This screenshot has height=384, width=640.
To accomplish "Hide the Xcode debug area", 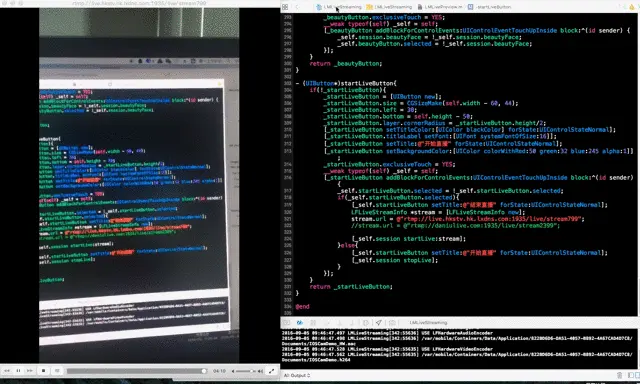I will tap(286, 322).
